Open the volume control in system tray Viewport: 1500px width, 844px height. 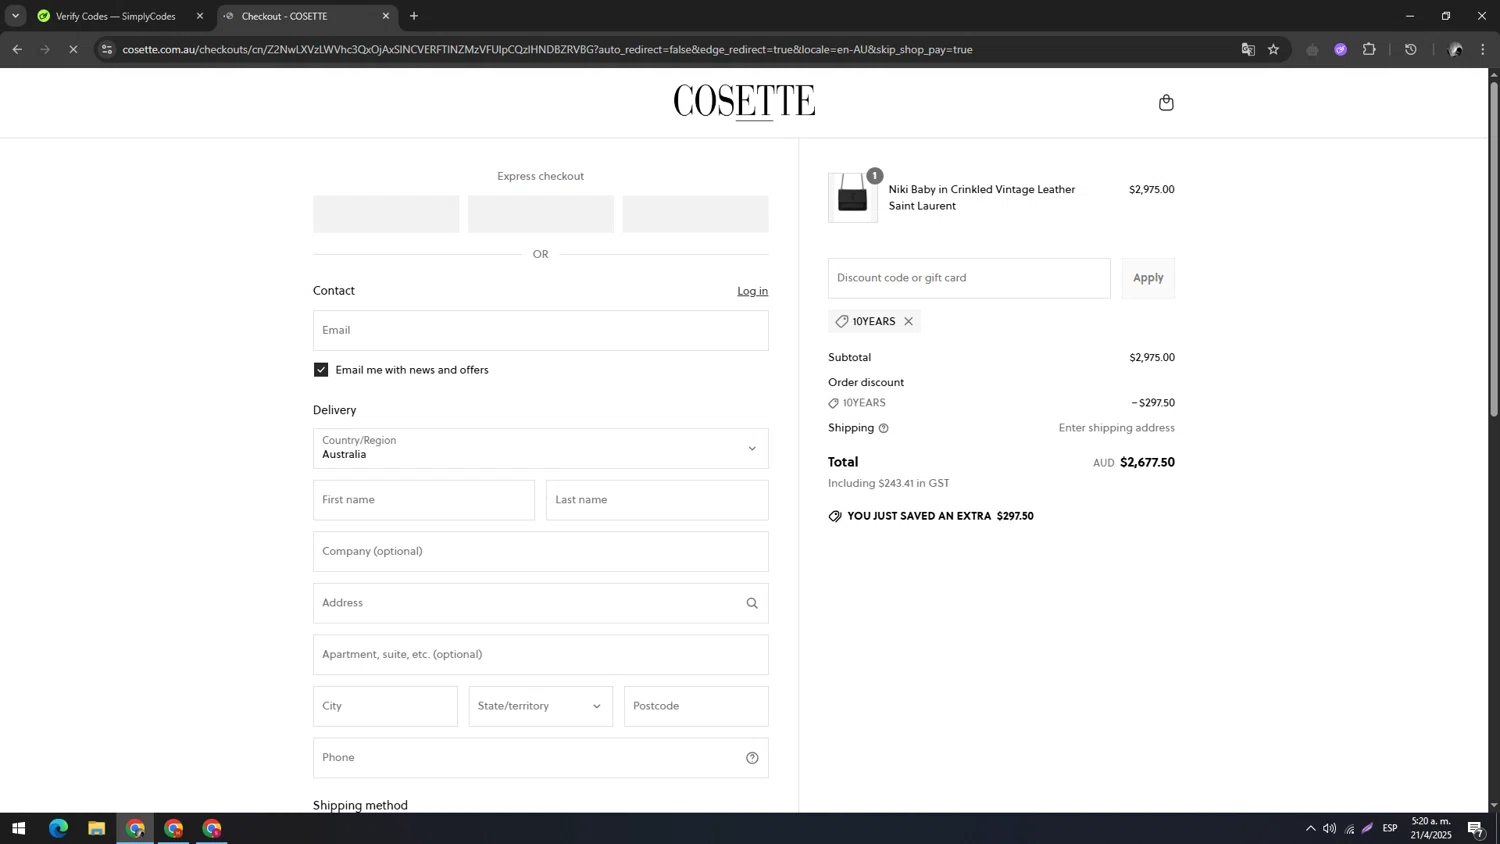[x=1329, y=828]
